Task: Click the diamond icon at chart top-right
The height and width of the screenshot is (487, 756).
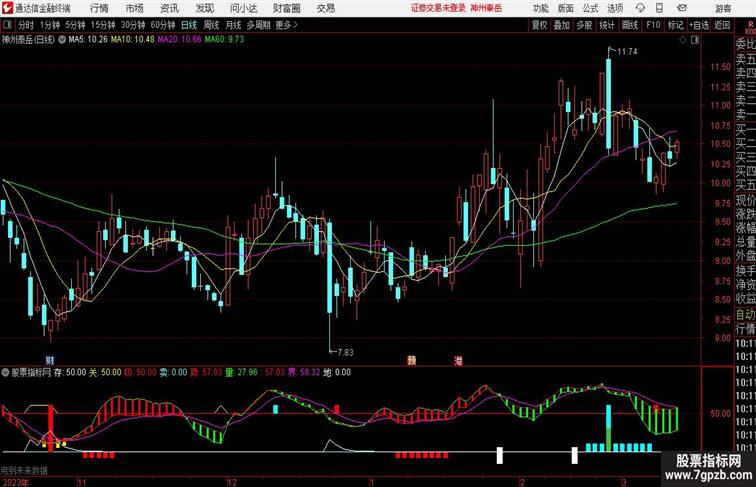Action: click(683, 40)
